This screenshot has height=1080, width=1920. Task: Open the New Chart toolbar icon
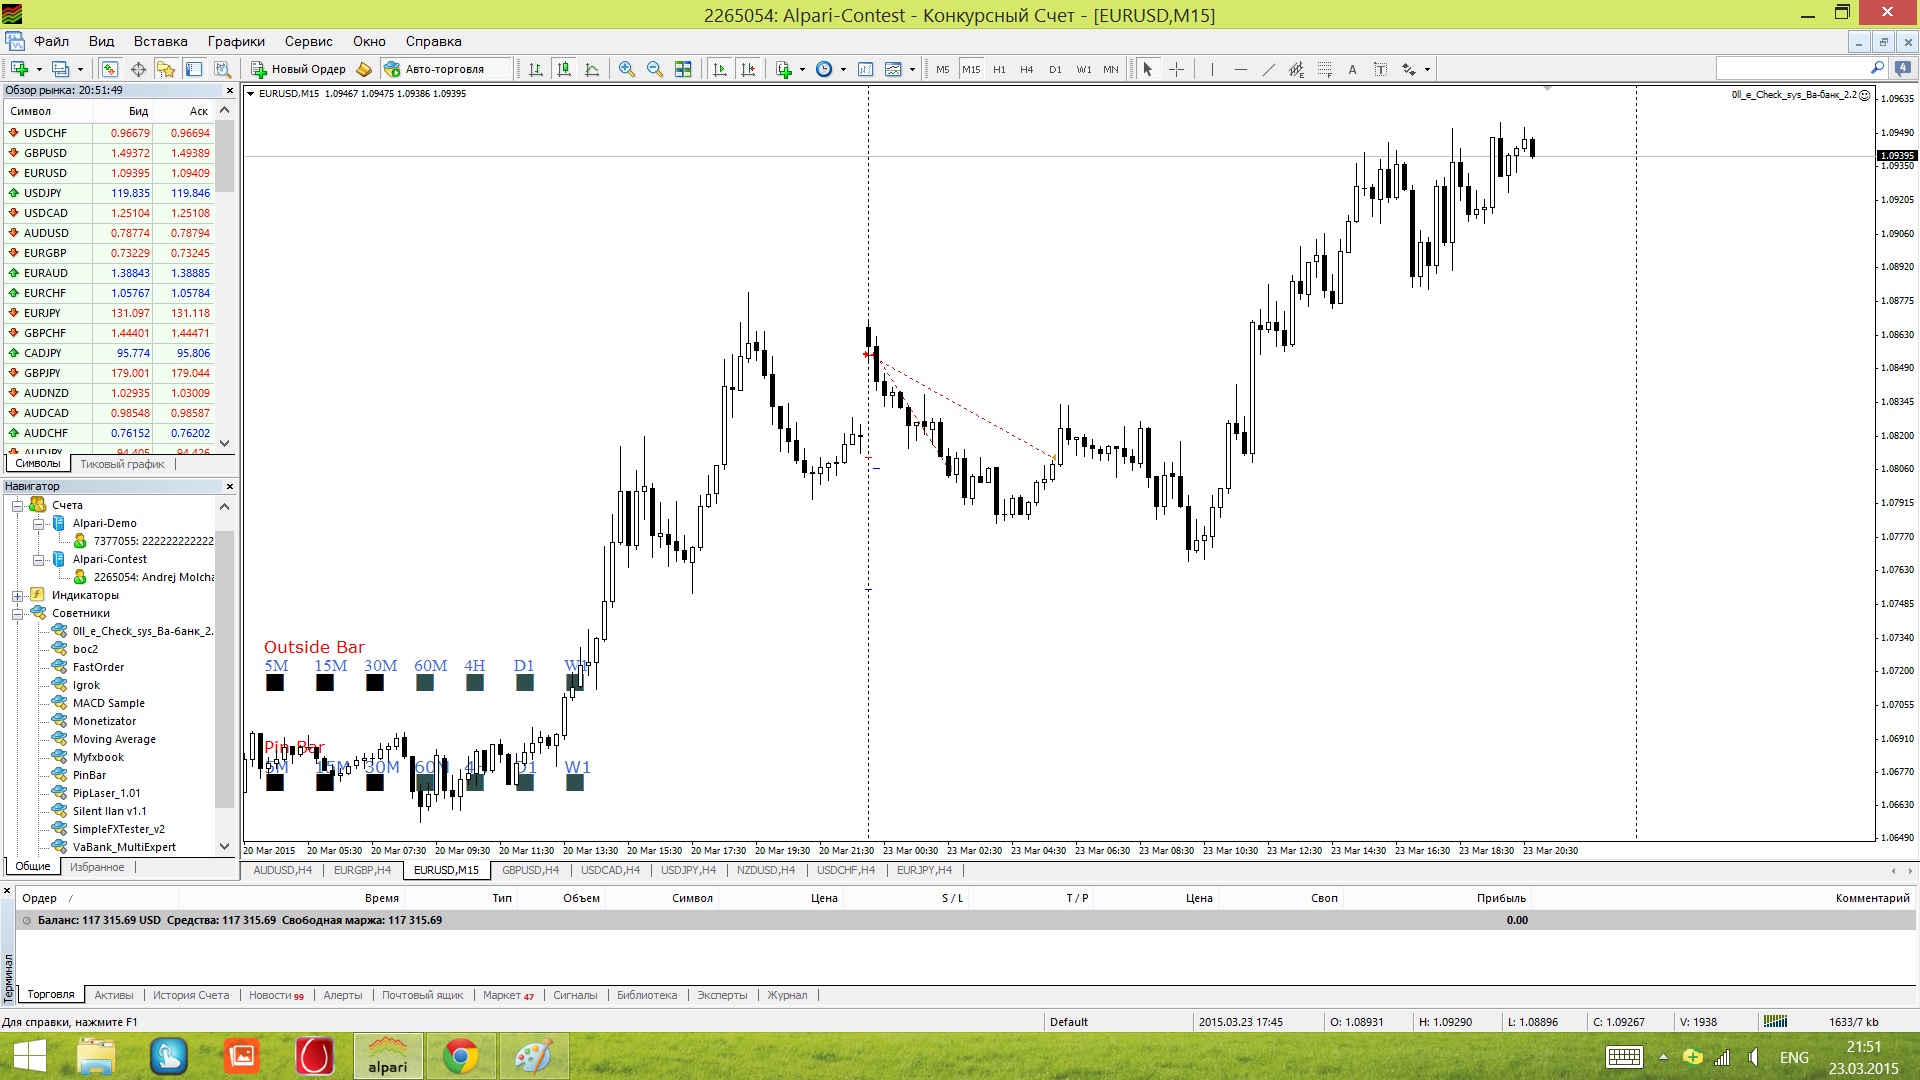pyautogui.click(x=19, y=69)
